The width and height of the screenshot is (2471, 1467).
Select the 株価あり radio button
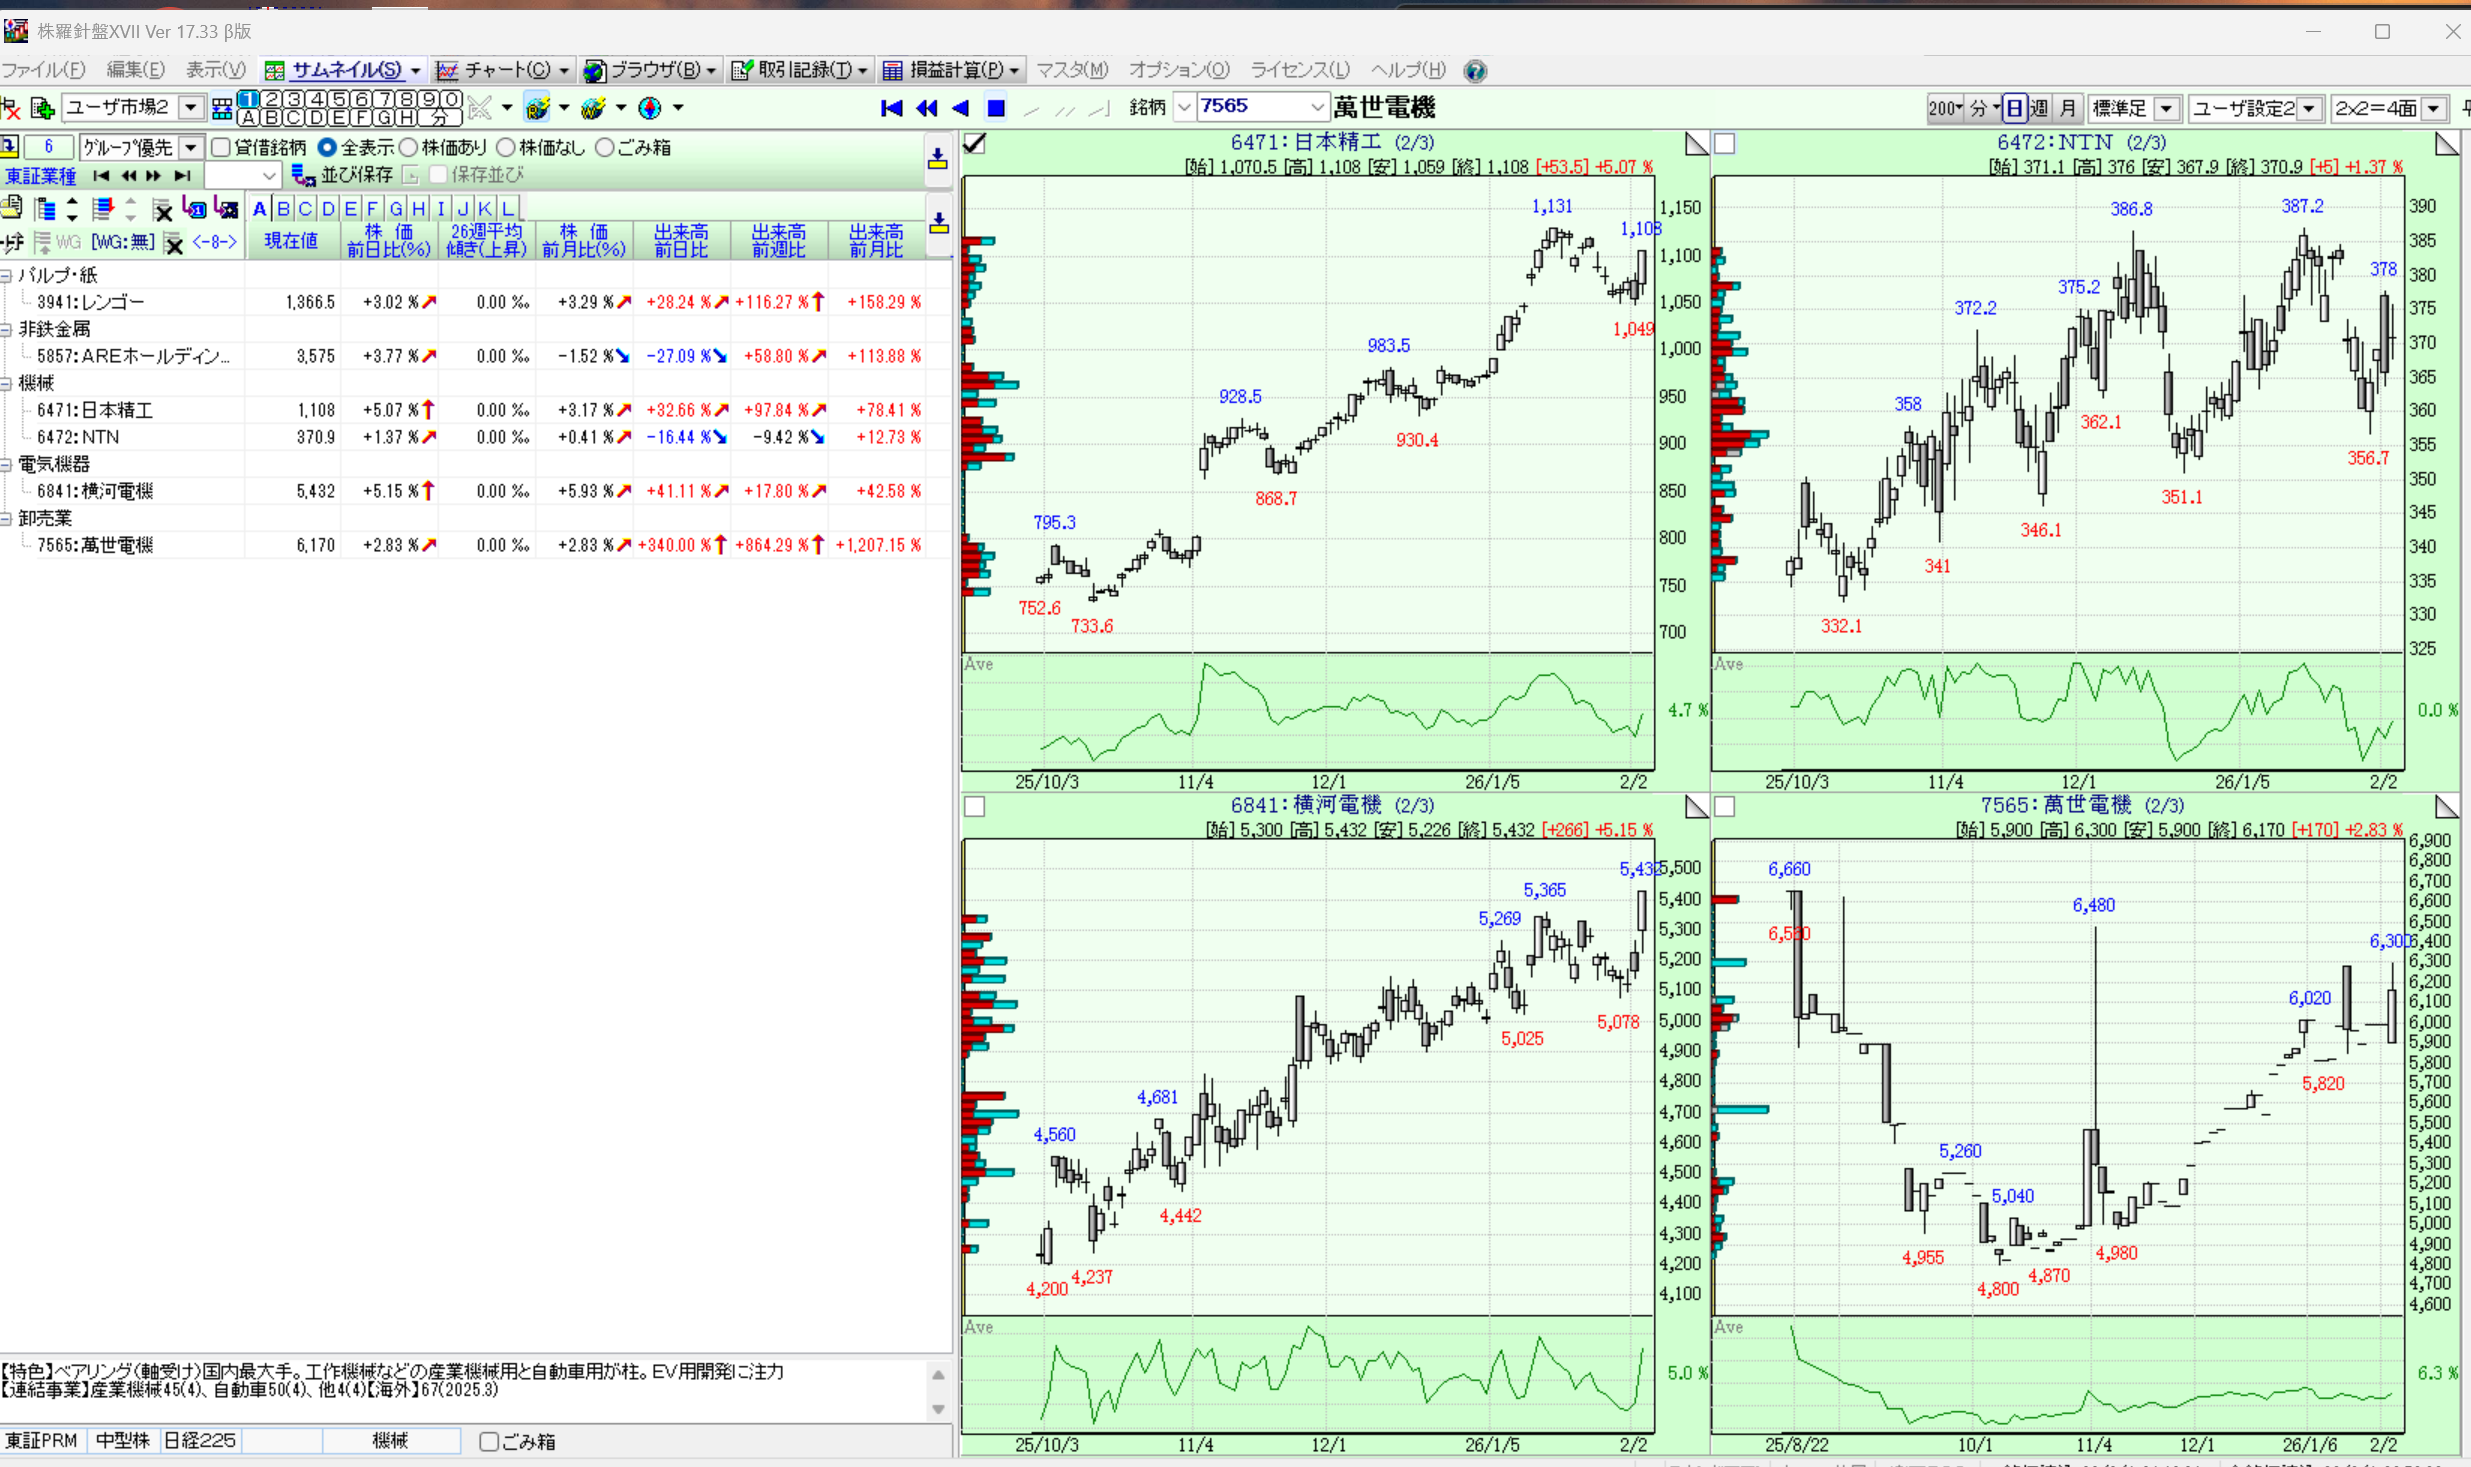pos(409,148)
